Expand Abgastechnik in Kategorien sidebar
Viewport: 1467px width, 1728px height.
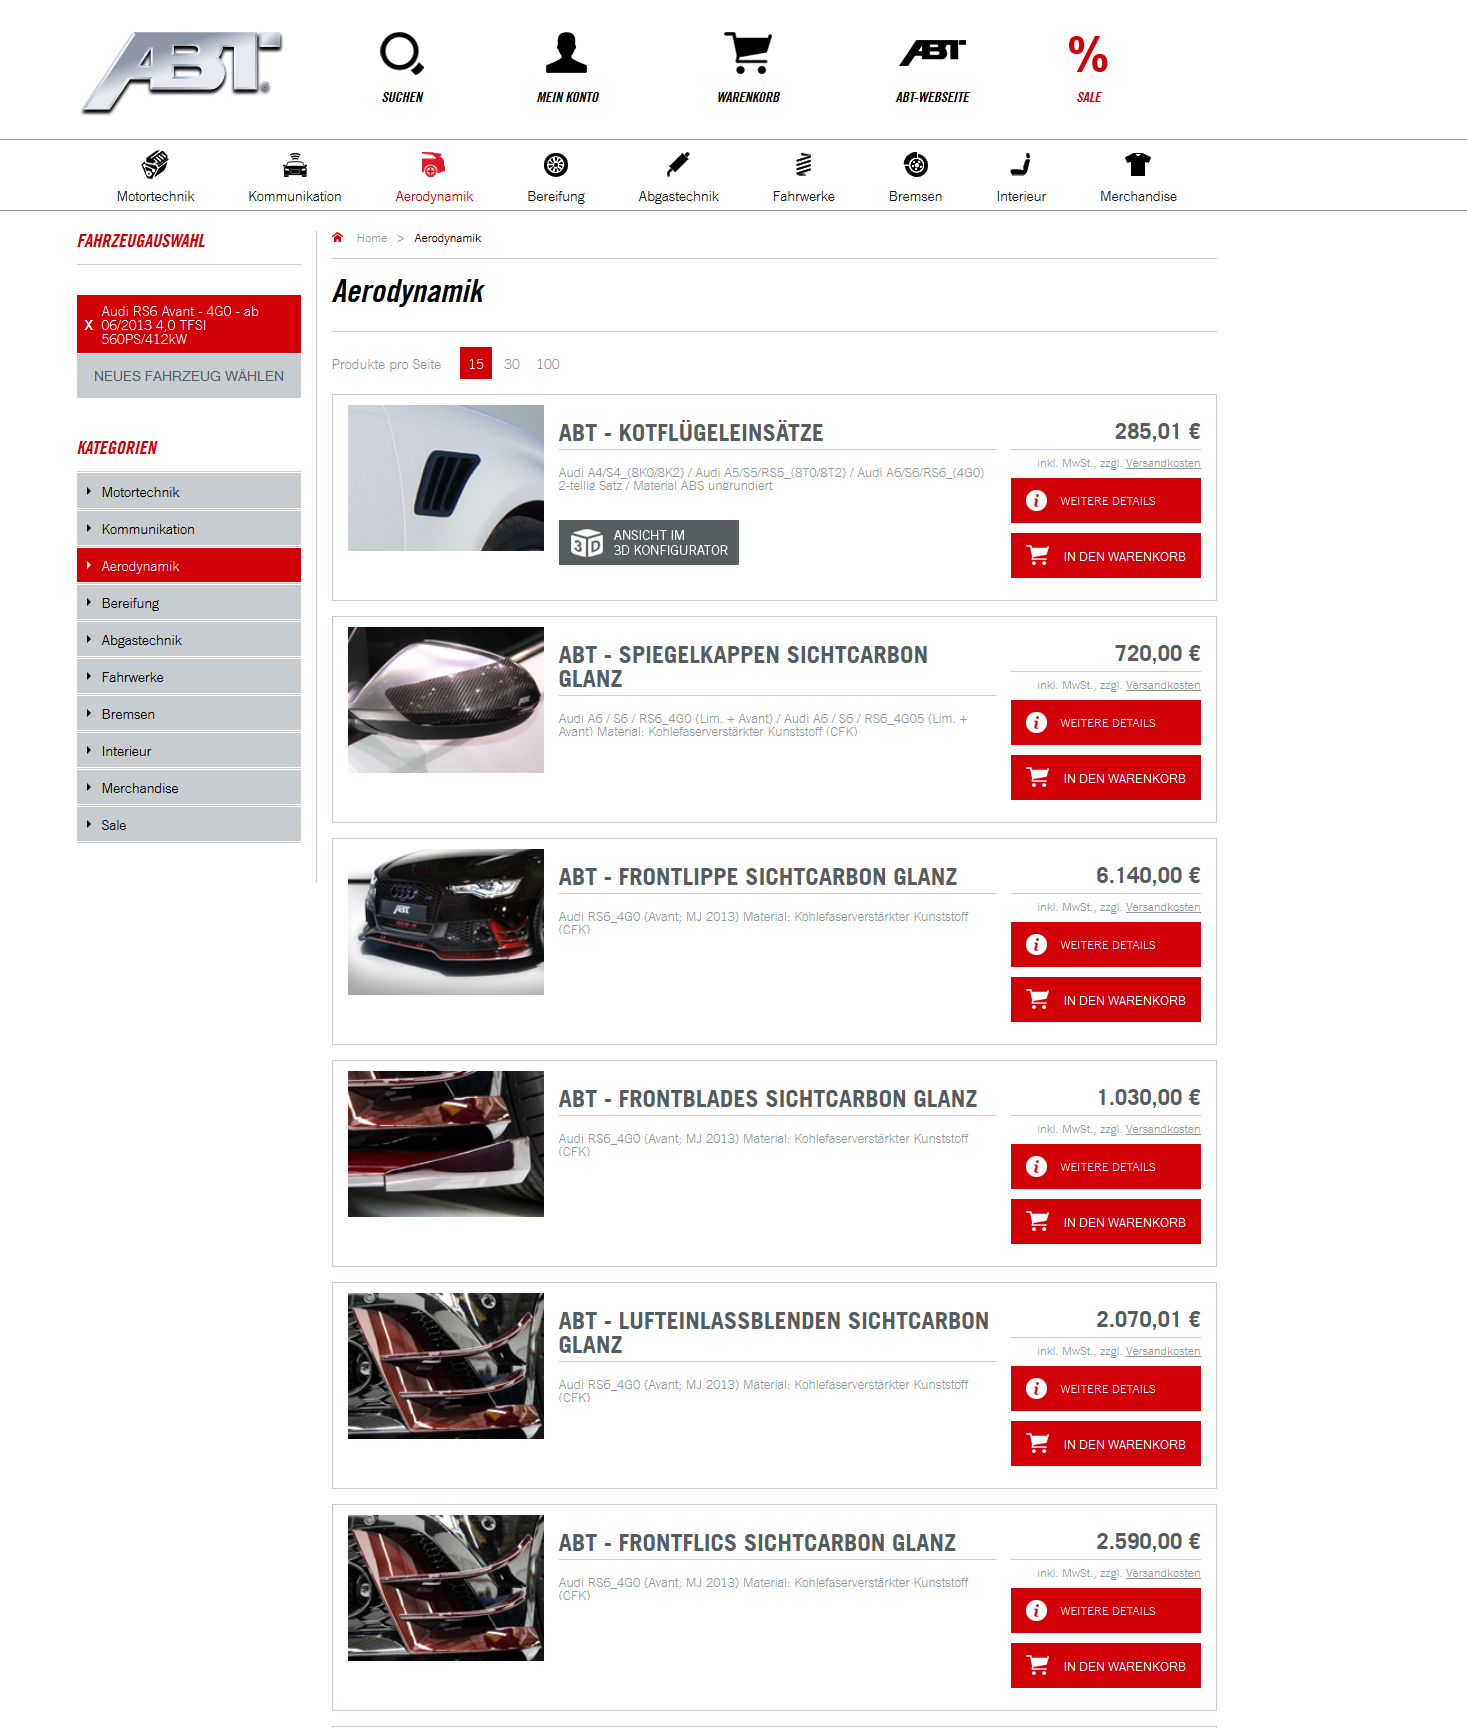click(x=189, y=640)
